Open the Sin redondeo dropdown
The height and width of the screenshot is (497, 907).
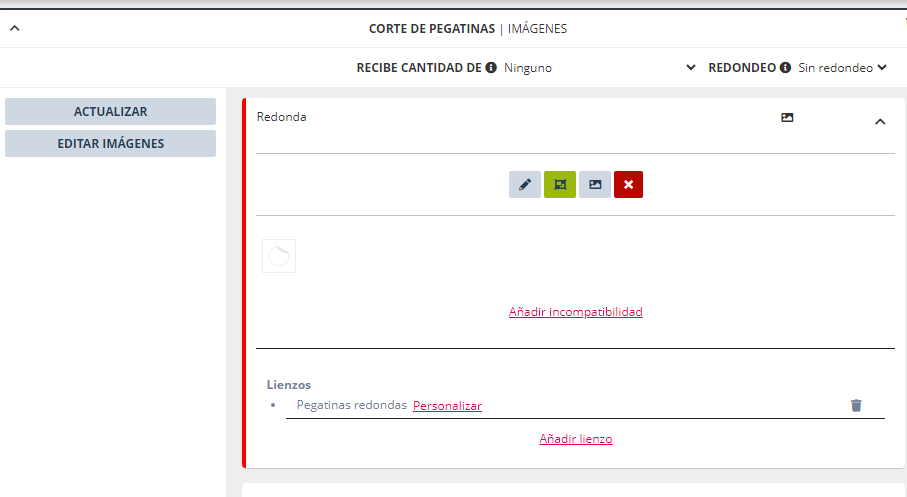click(x=842, y=68)
